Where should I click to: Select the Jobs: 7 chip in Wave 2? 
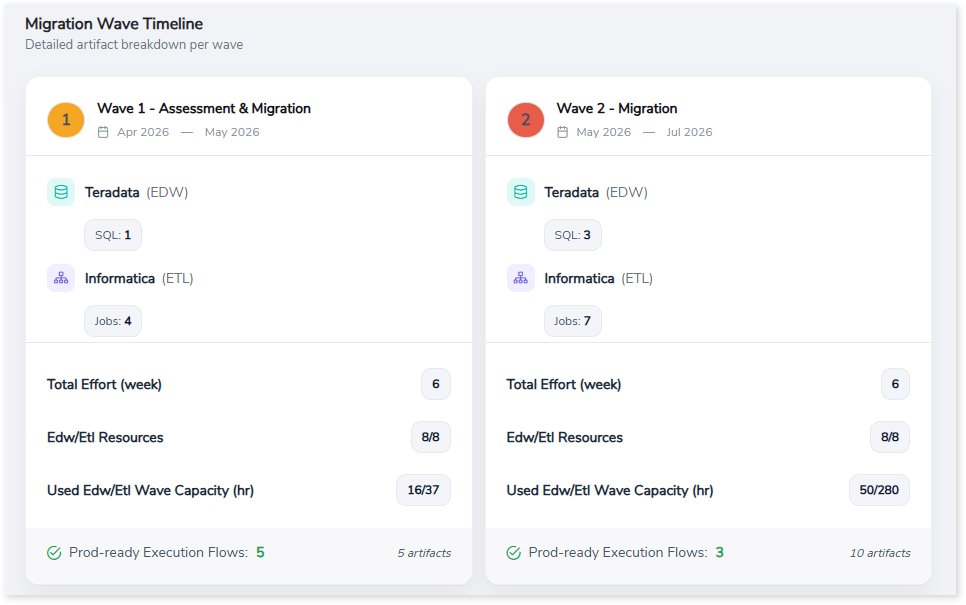(573, 321)
